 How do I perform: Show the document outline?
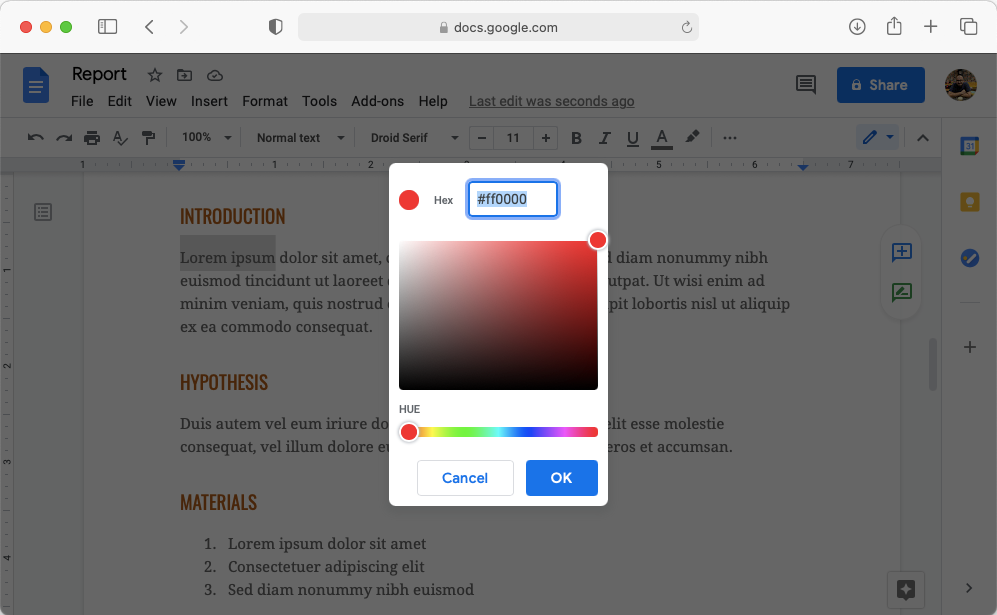(x=41, y=212)
